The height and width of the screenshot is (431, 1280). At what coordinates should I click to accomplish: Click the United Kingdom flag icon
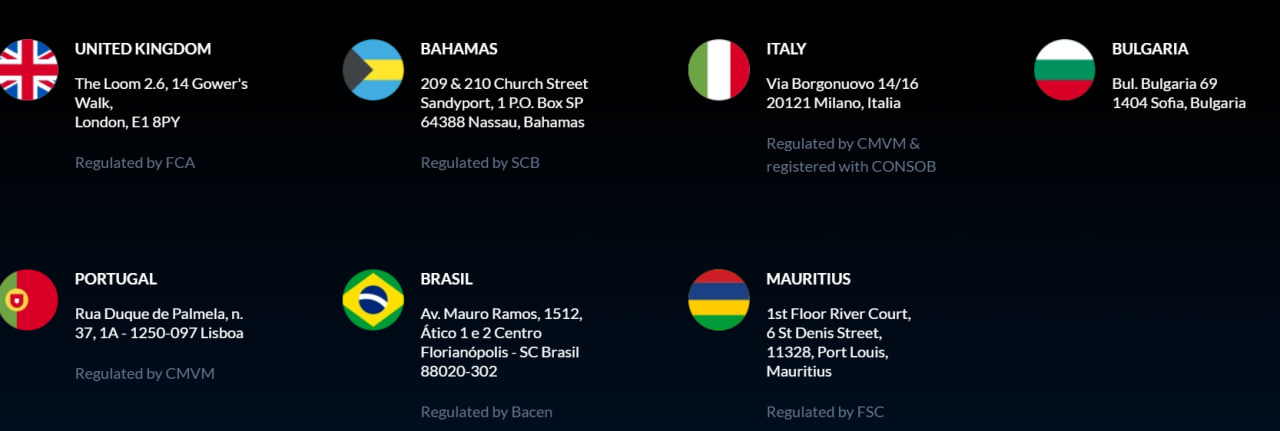click(28, 70)
